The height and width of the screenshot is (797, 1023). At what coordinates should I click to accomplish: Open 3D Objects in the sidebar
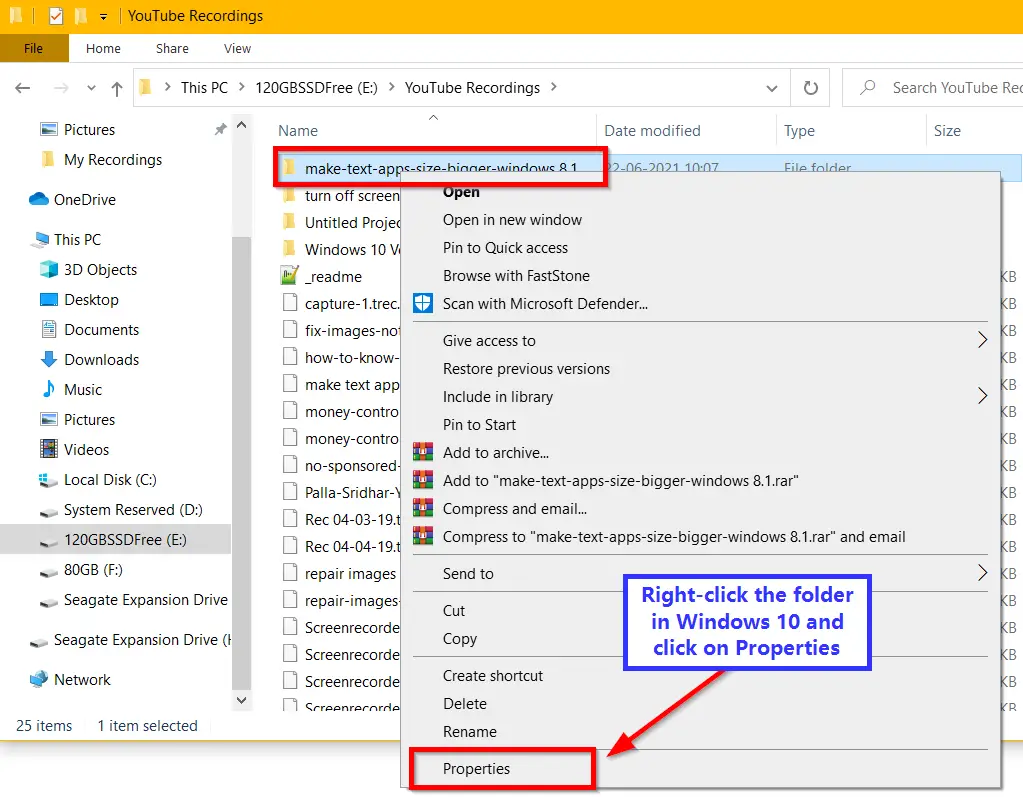click(x=100, y=269)
